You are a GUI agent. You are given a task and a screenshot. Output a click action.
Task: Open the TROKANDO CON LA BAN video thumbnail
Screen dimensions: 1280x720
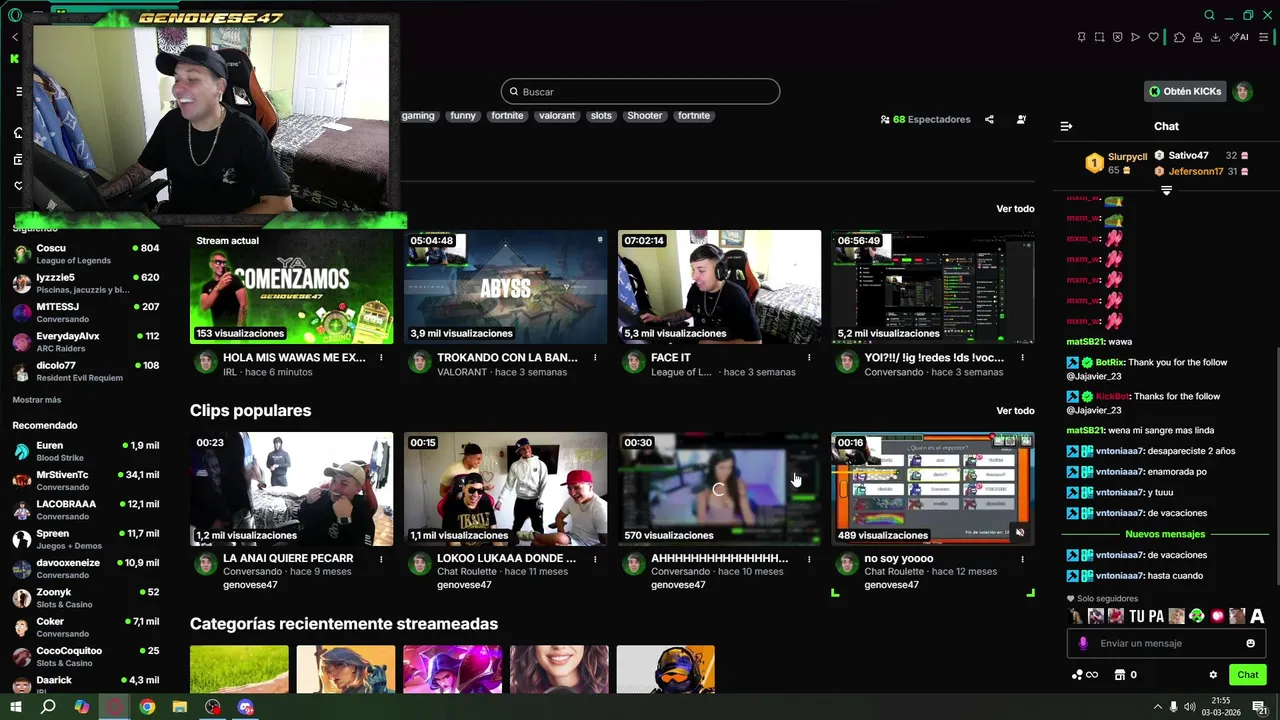point(505,287)
